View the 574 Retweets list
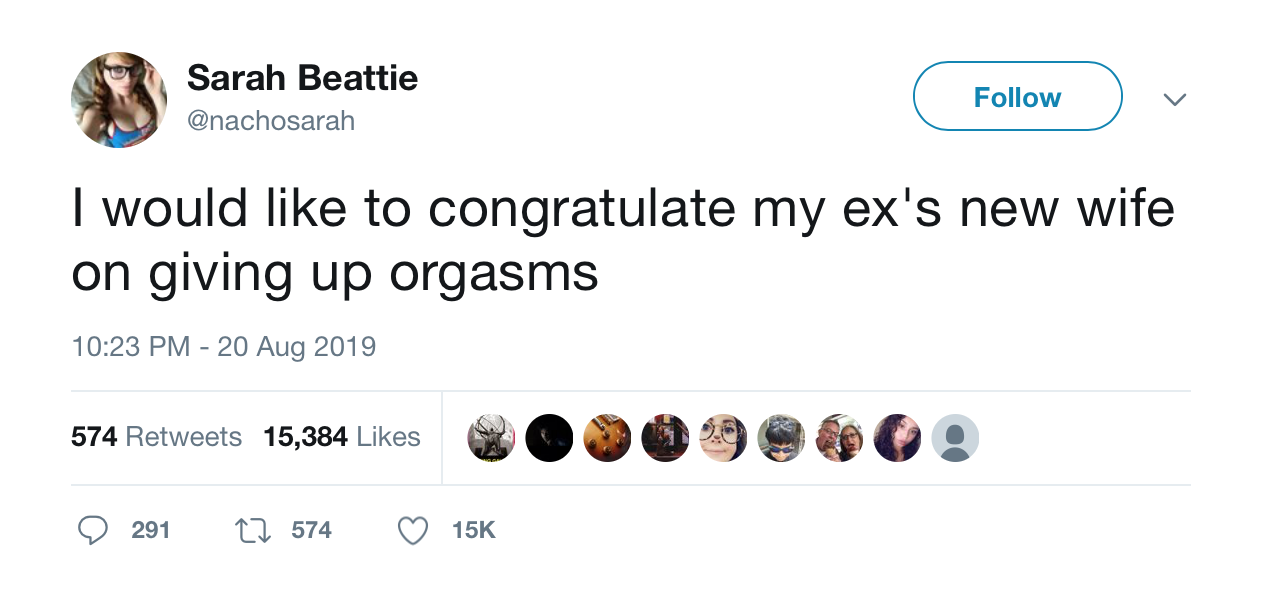 tap(156, 437)
